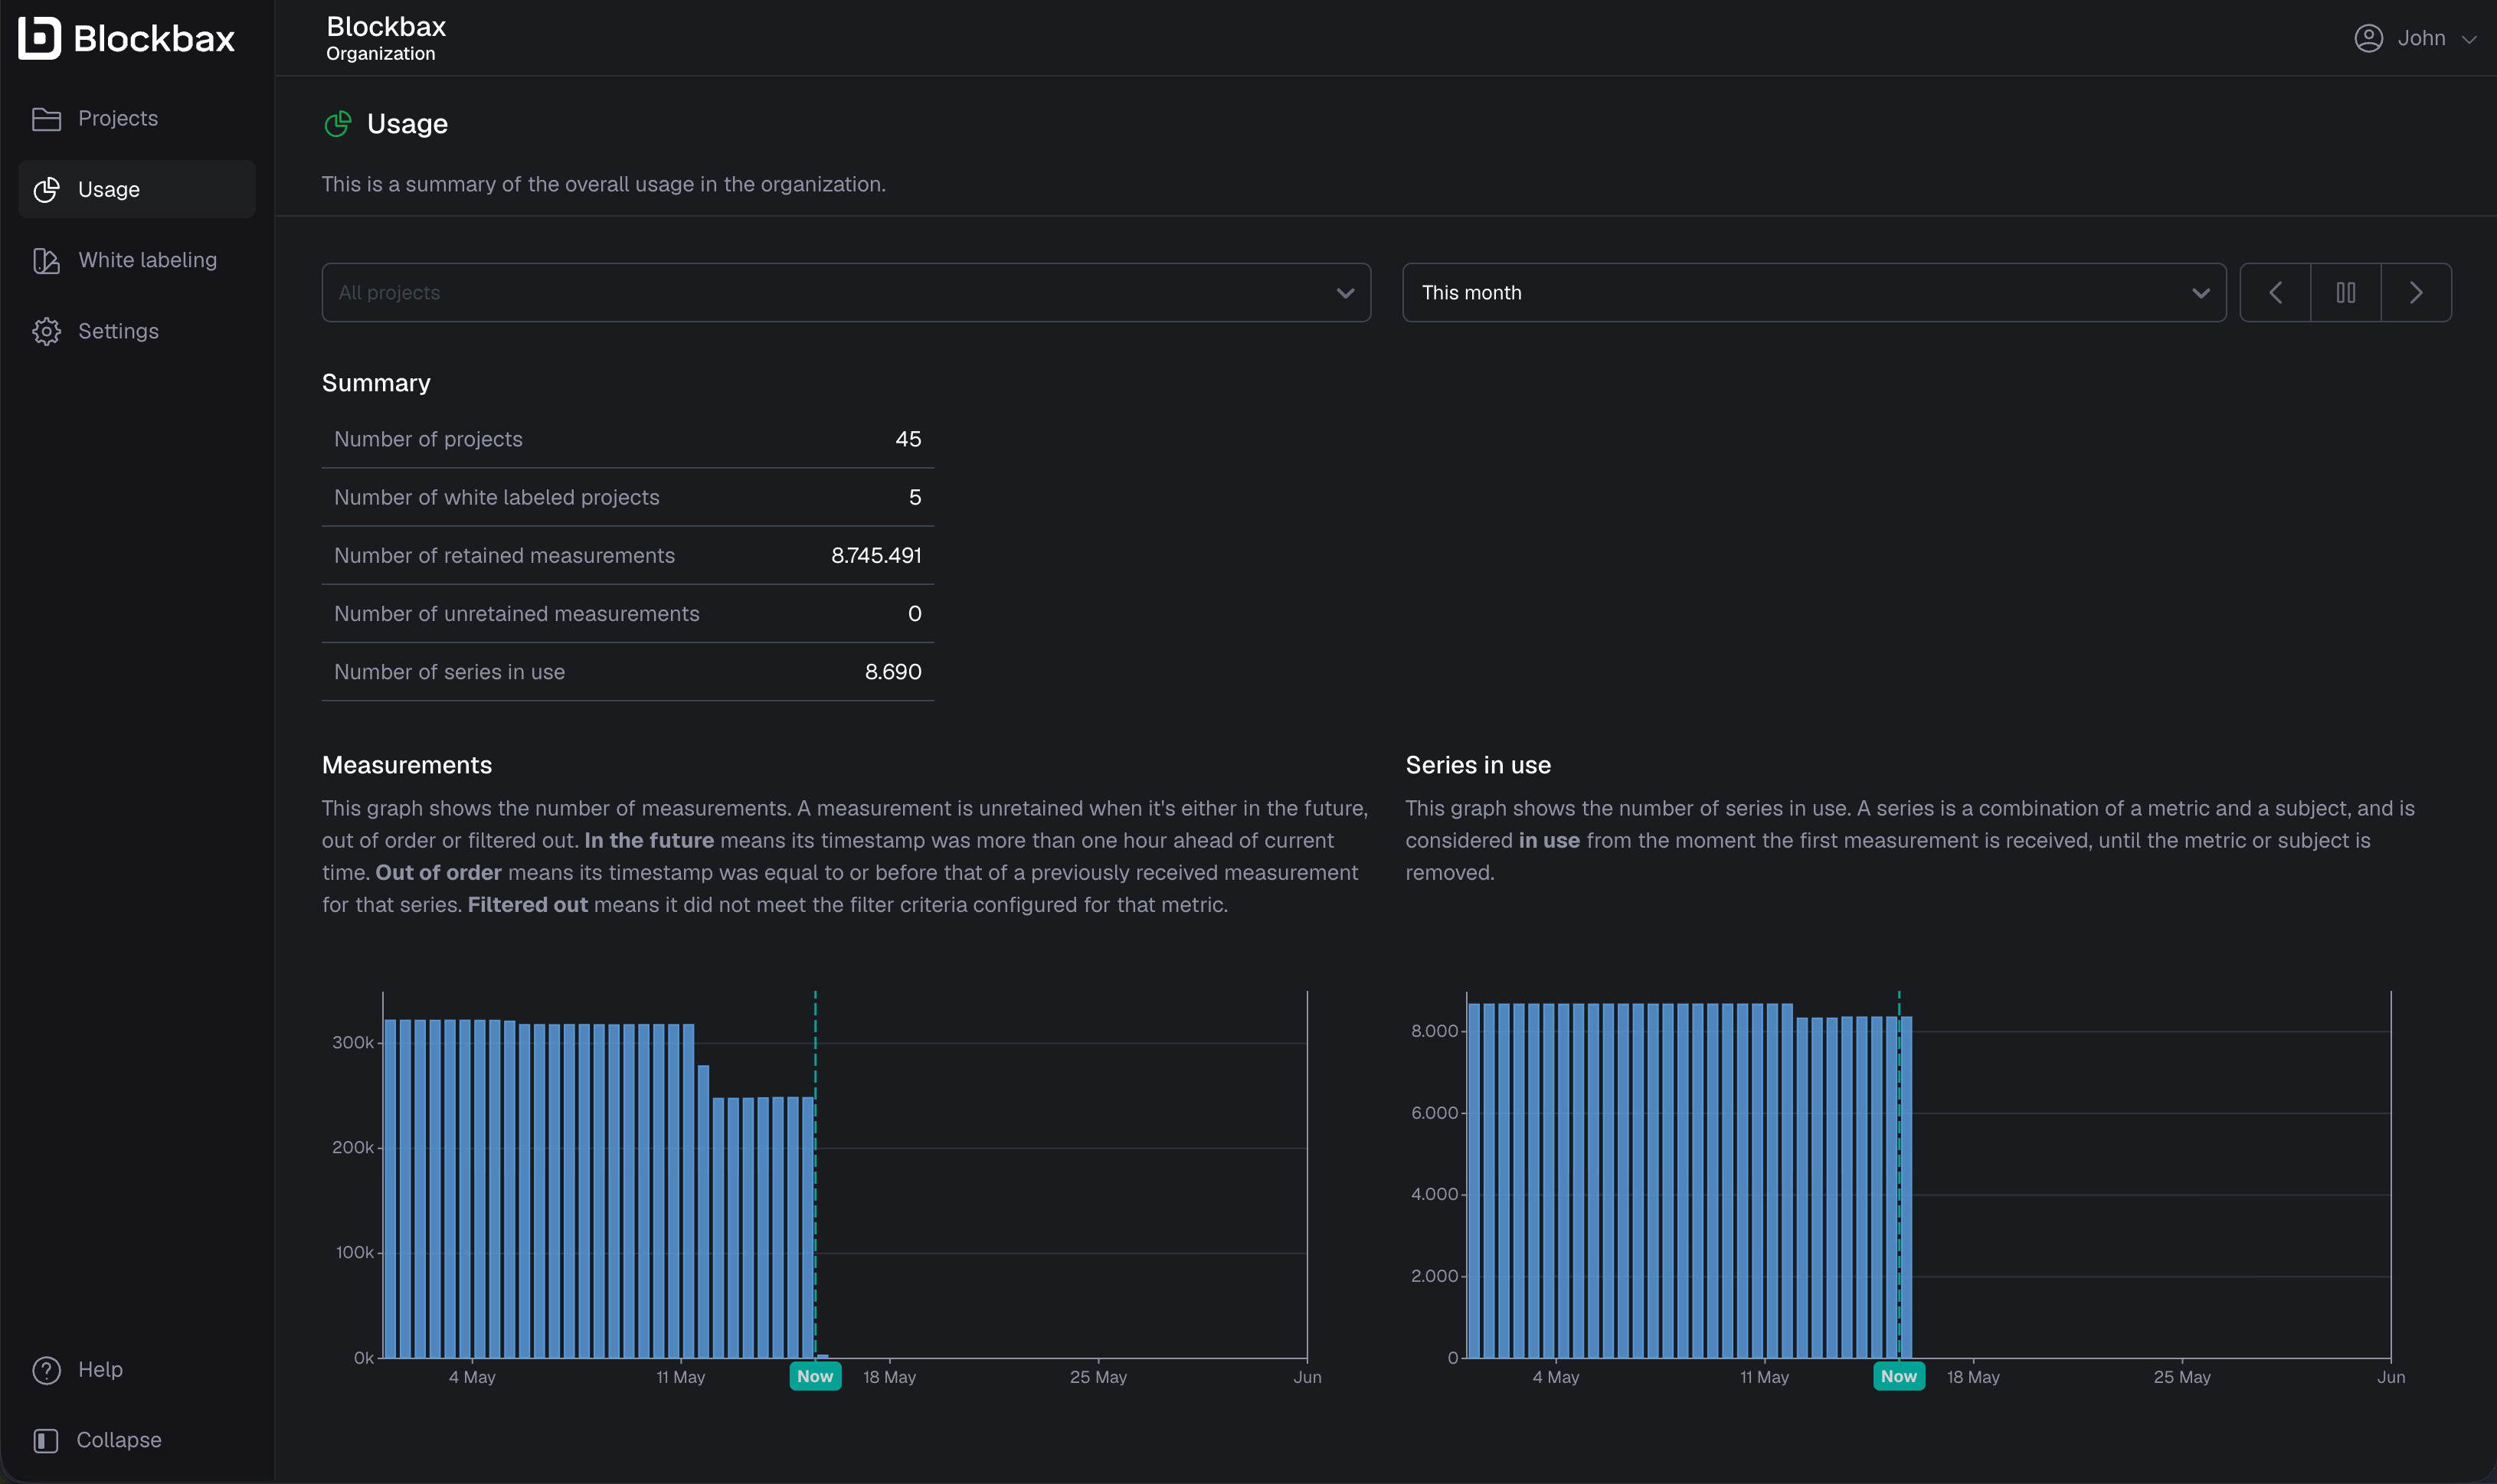This screenshot has height=1484, width=2497.
Task: Click the Collapse sidebar panel icon
Action: tap(46, 1440)
